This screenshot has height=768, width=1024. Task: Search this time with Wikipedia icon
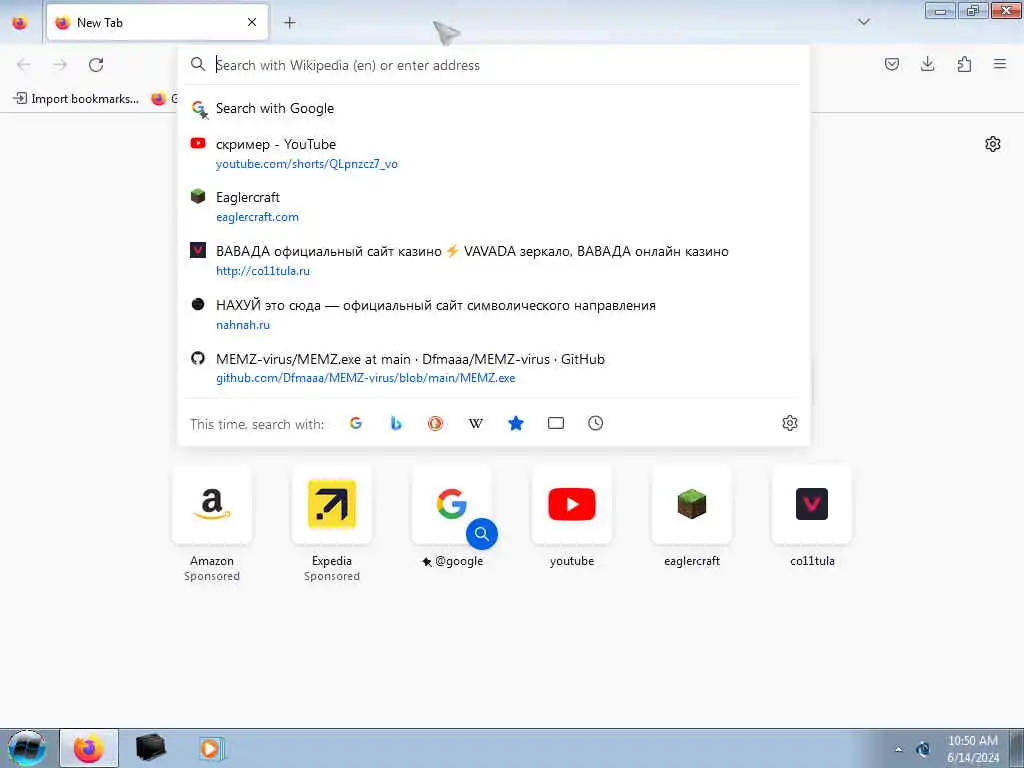tap(476, 423)
